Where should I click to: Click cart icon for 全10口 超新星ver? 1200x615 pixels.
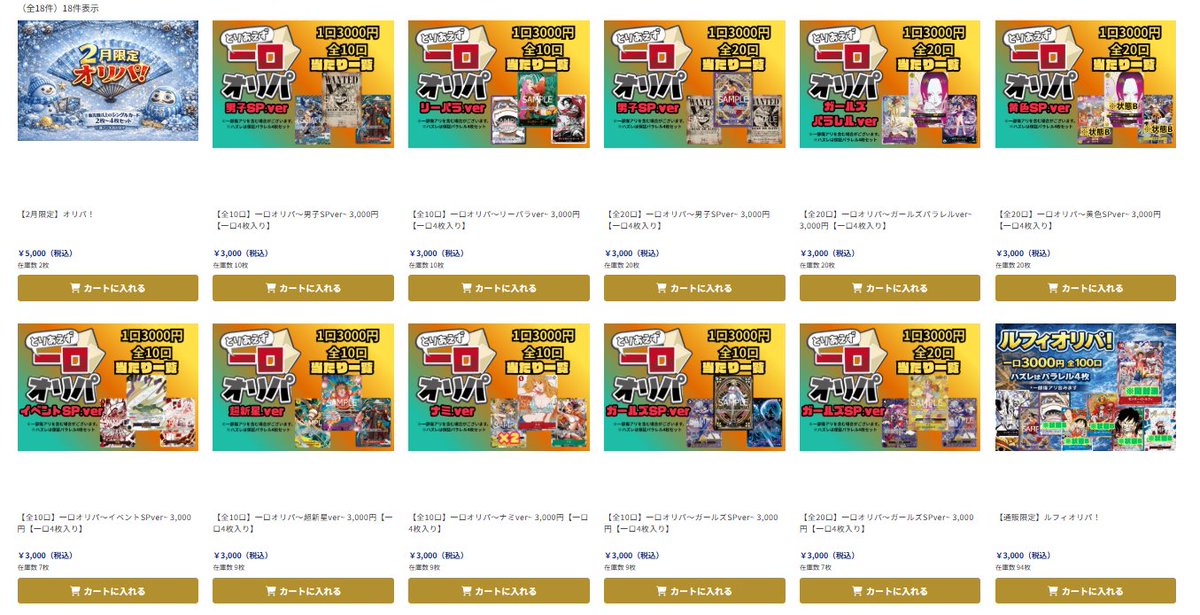pyautogui.click(x=271, y=591)
